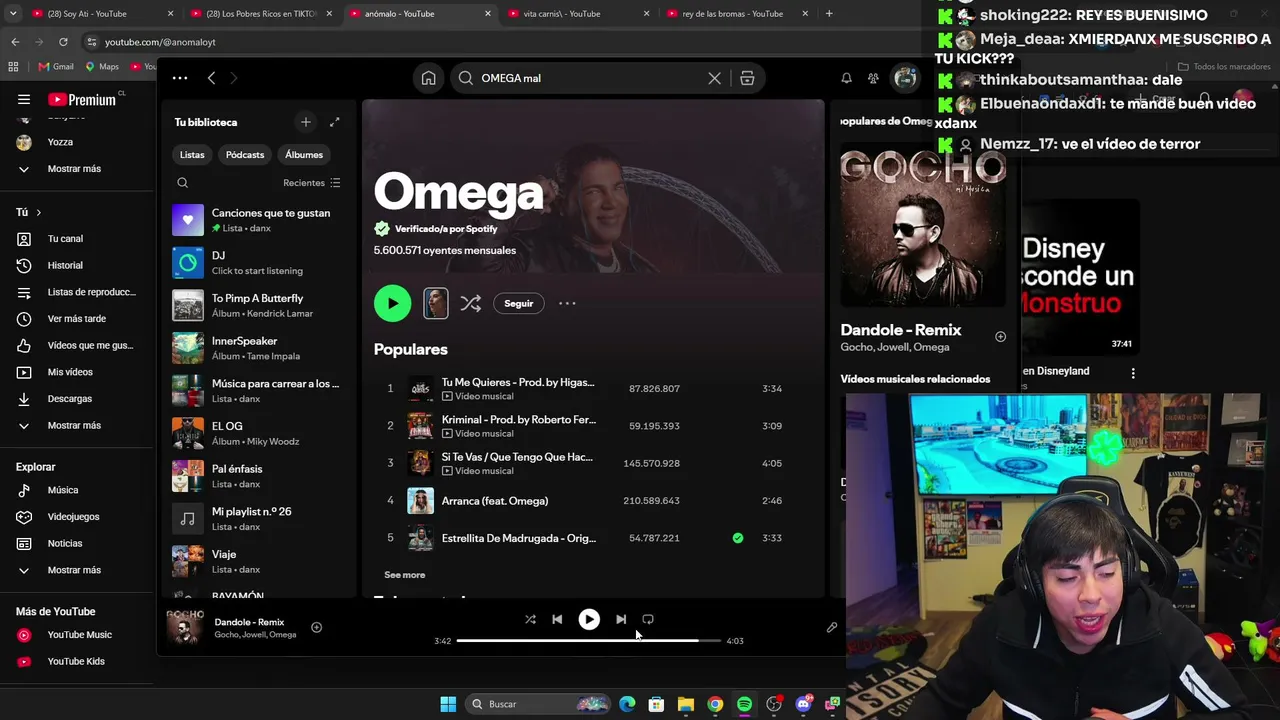1280x720 pixels.
Task: Open more options for Omega artist
Action: point(567,303)
